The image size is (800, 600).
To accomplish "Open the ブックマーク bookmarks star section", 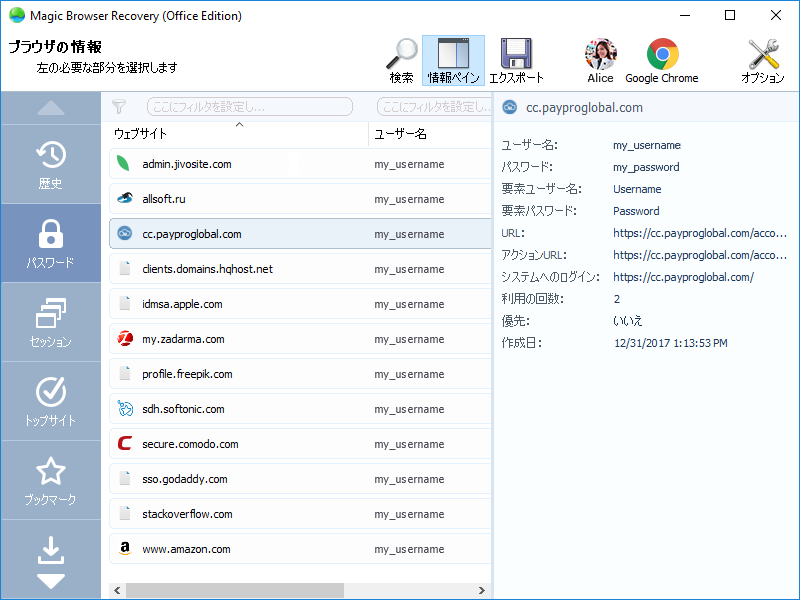I will (x=51, y=481).
